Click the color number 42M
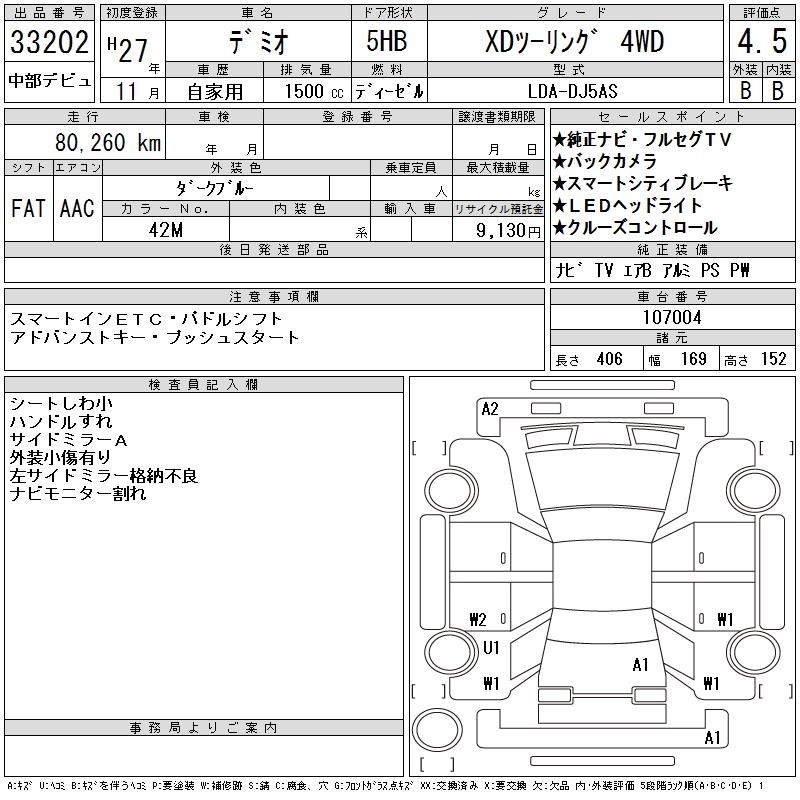The height and width of the screenshot is (800, 800). click(x=165, y=230)
